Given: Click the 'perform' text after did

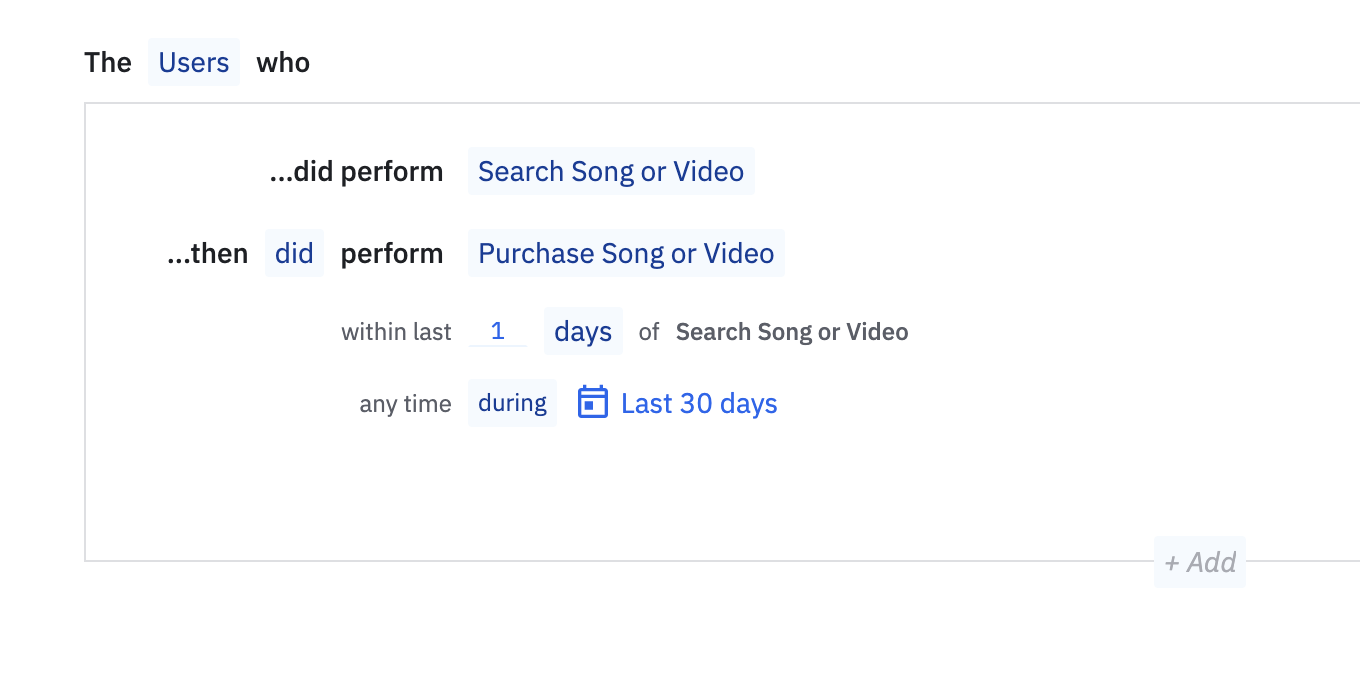Looking at the screenshot, I should coord(392,254).
